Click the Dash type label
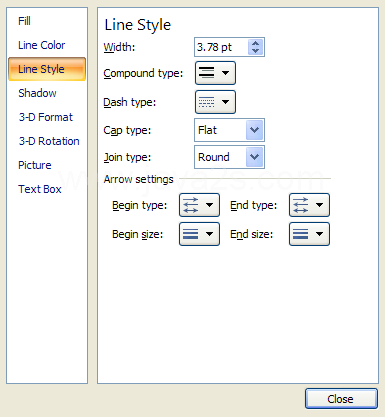This screenshot has width=385, height=417. [130, 102]
